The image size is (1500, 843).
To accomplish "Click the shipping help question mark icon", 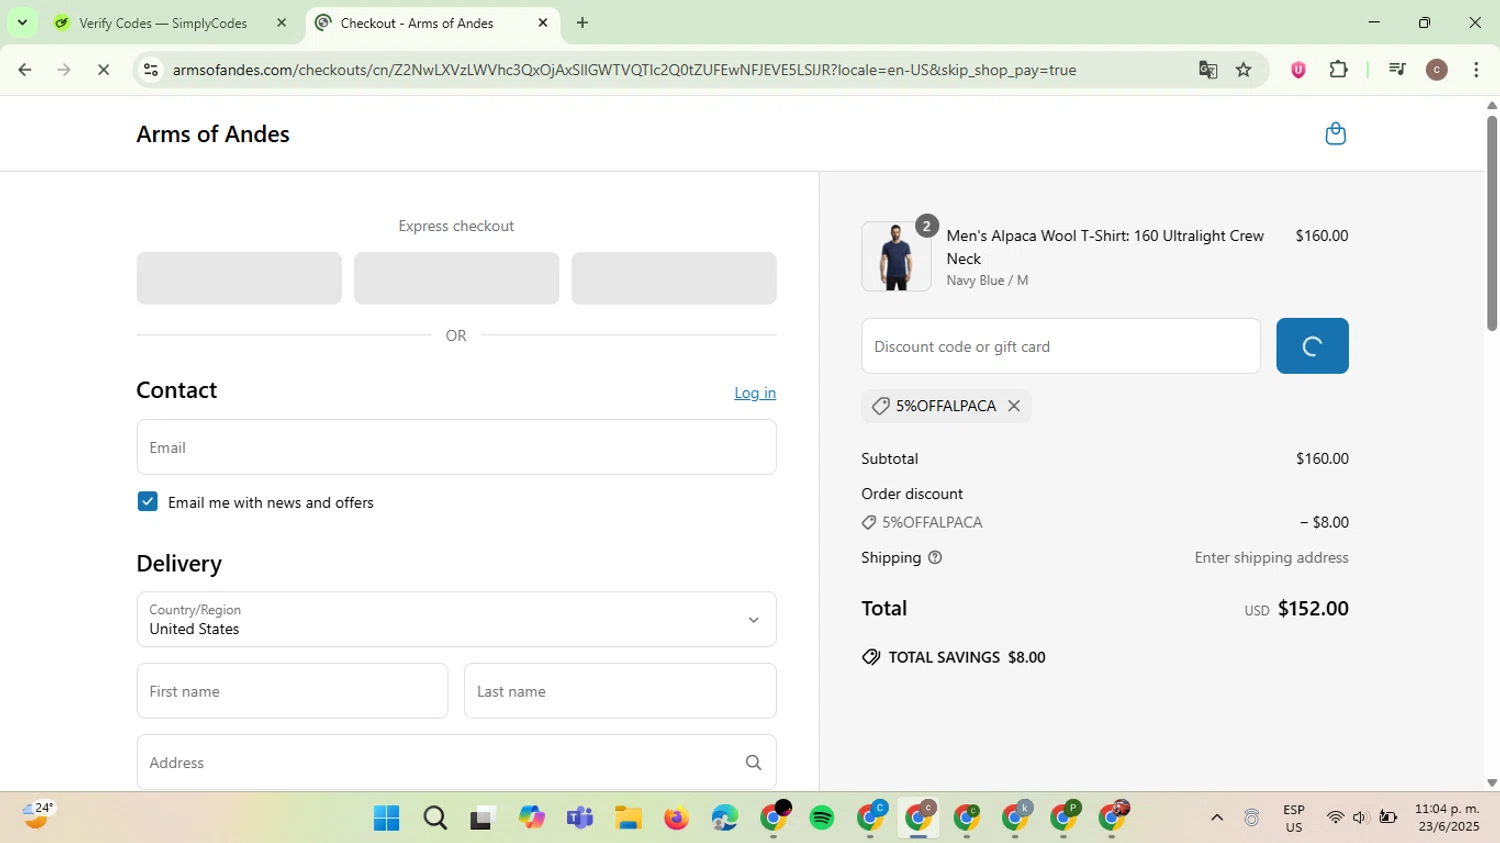I will [x=935, y=558].
